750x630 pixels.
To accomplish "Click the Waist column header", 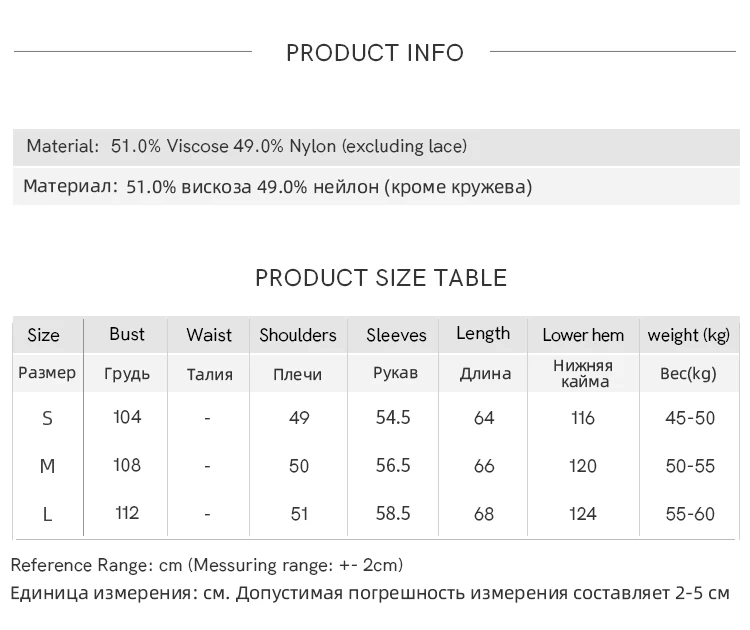I will [x=209, y=335].
